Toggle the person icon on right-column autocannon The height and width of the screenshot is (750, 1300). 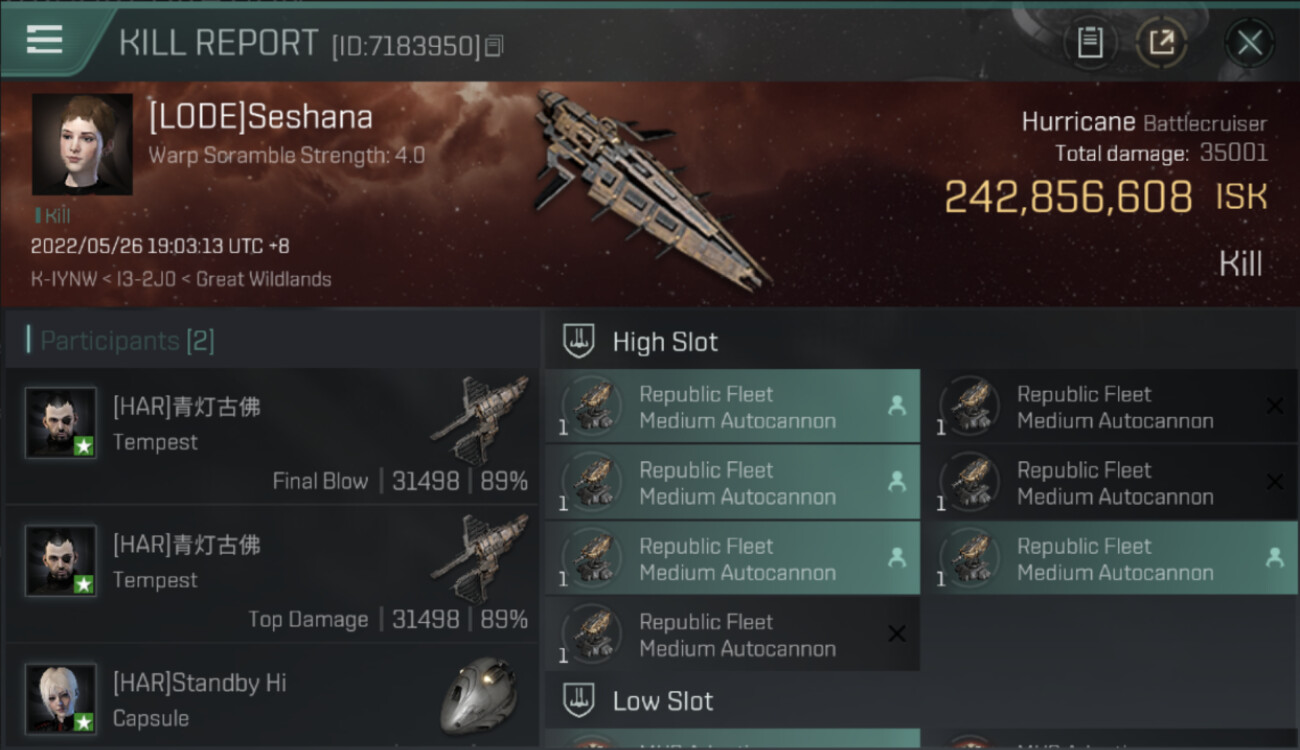click(x=1274, y=558)
